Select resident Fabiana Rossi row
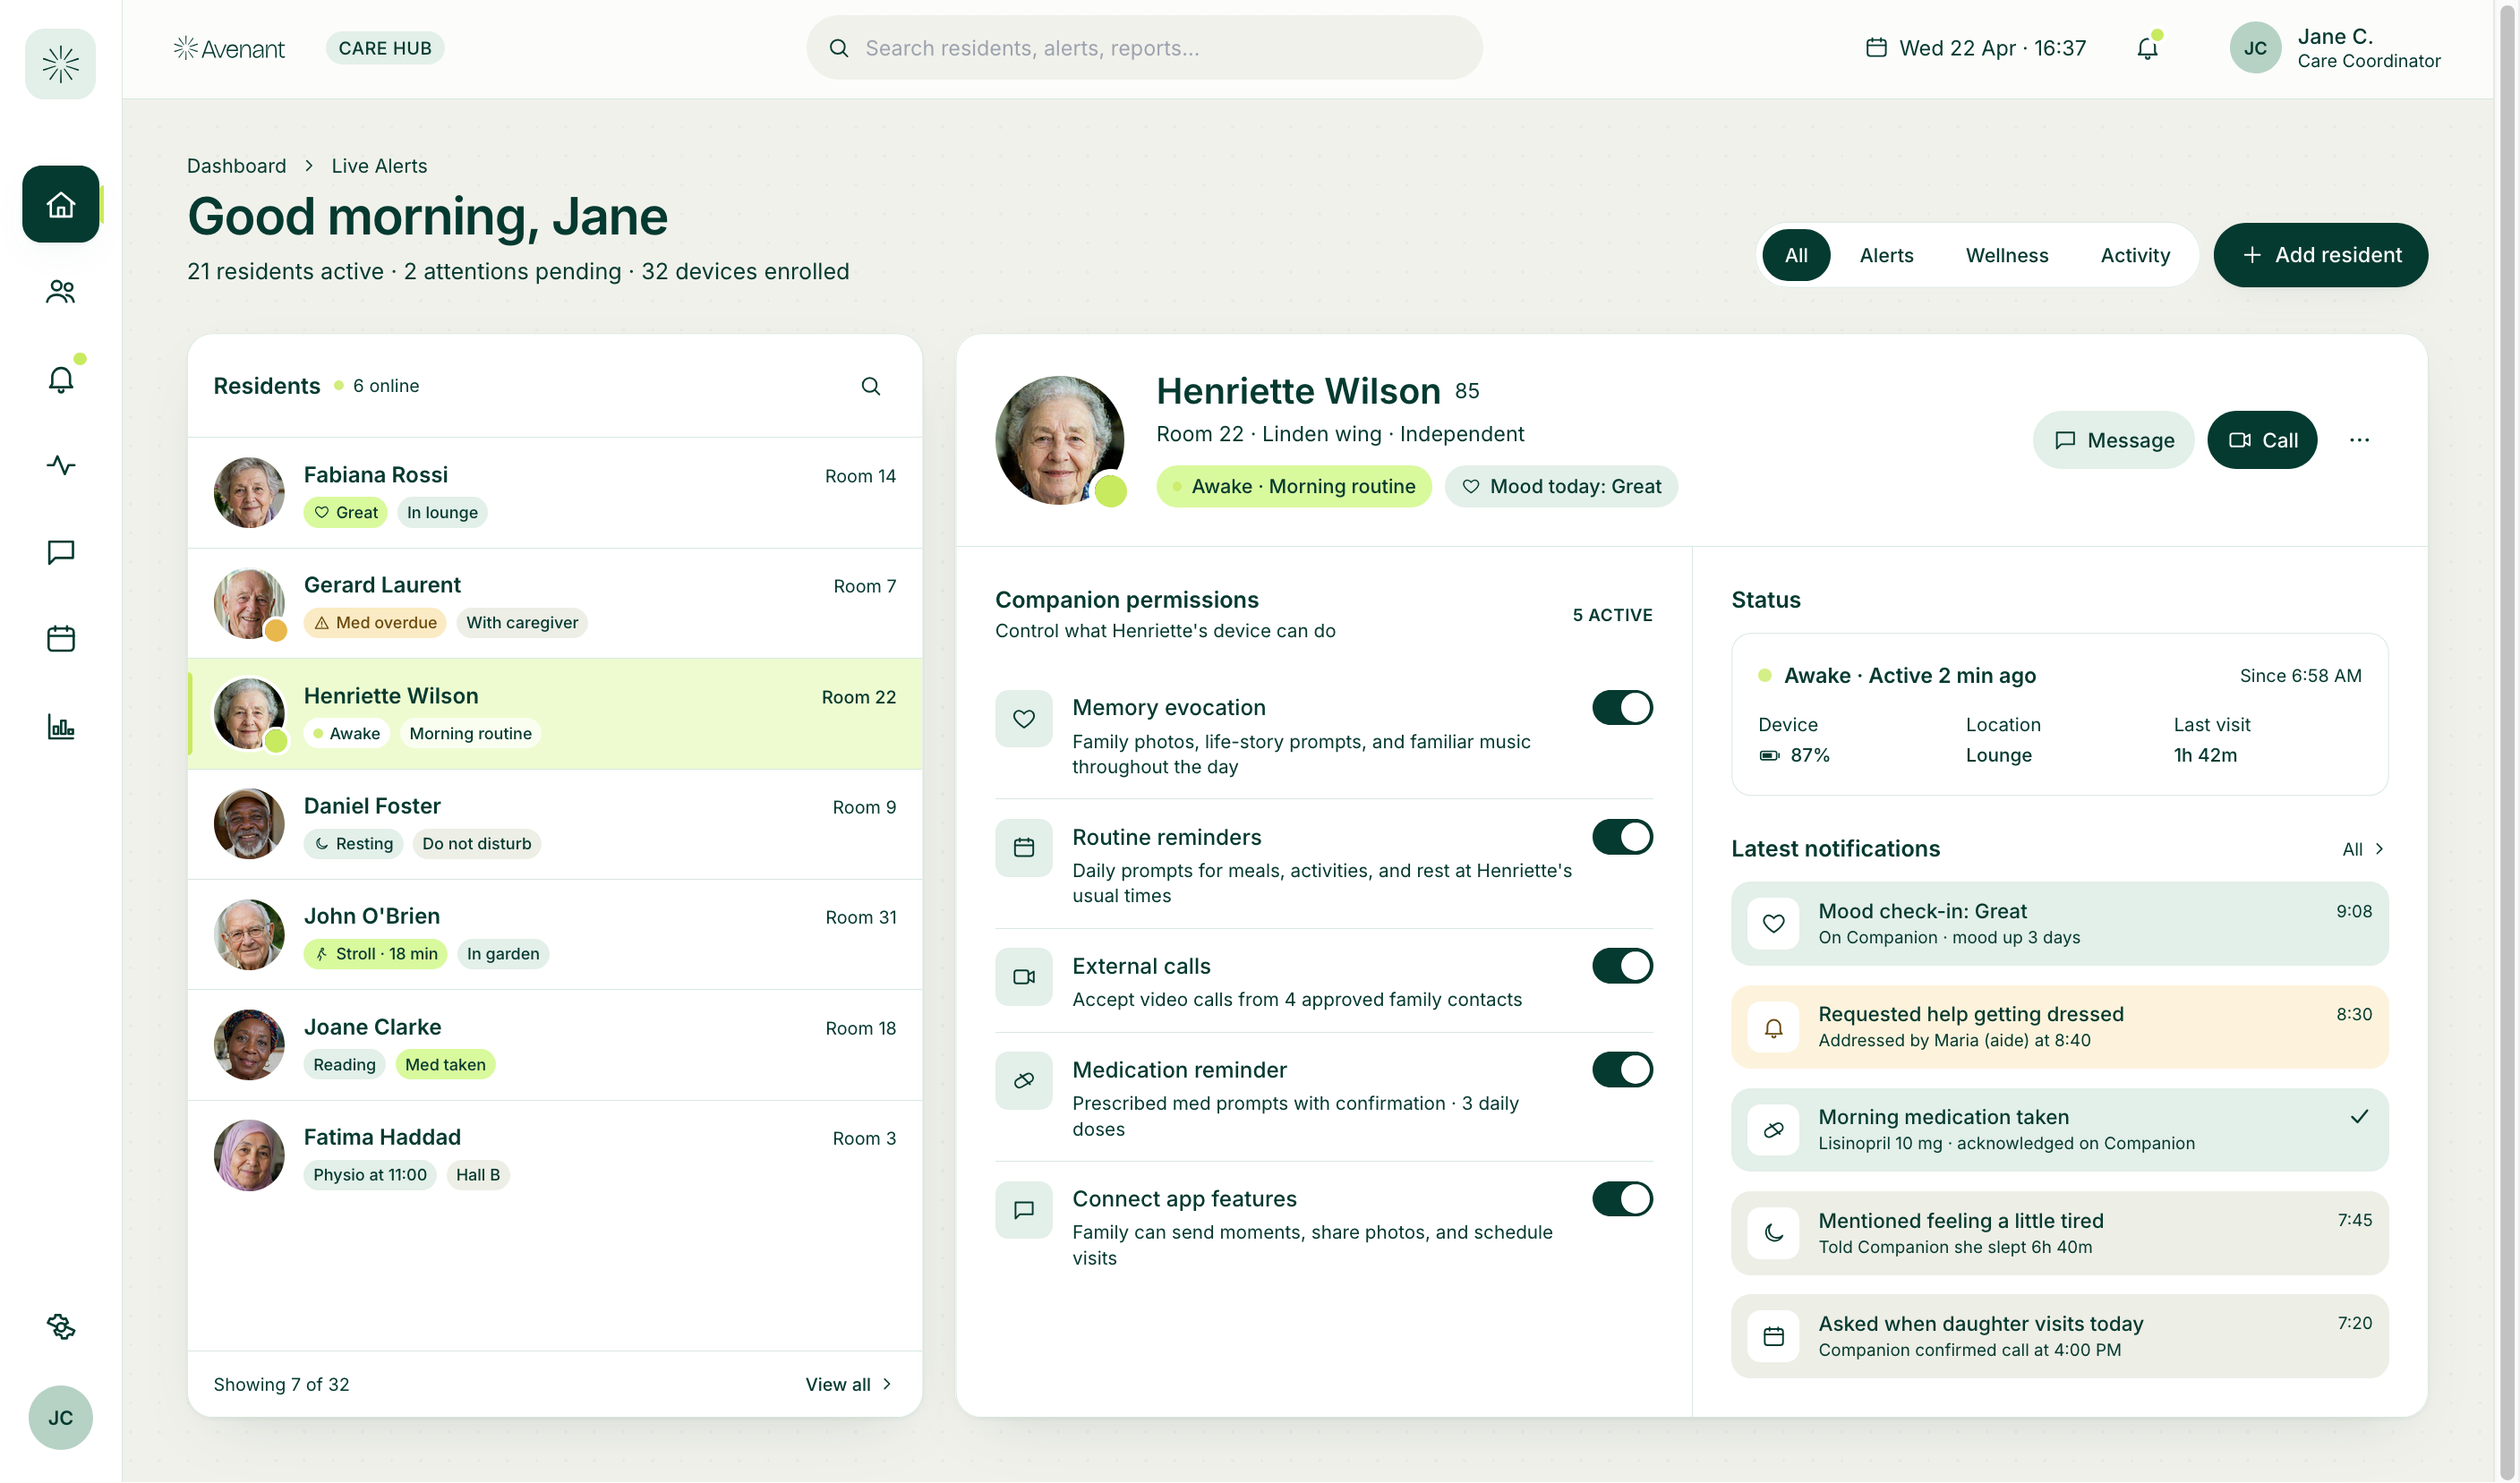This screenshot has height=1483, width=2520. point(555,493)
